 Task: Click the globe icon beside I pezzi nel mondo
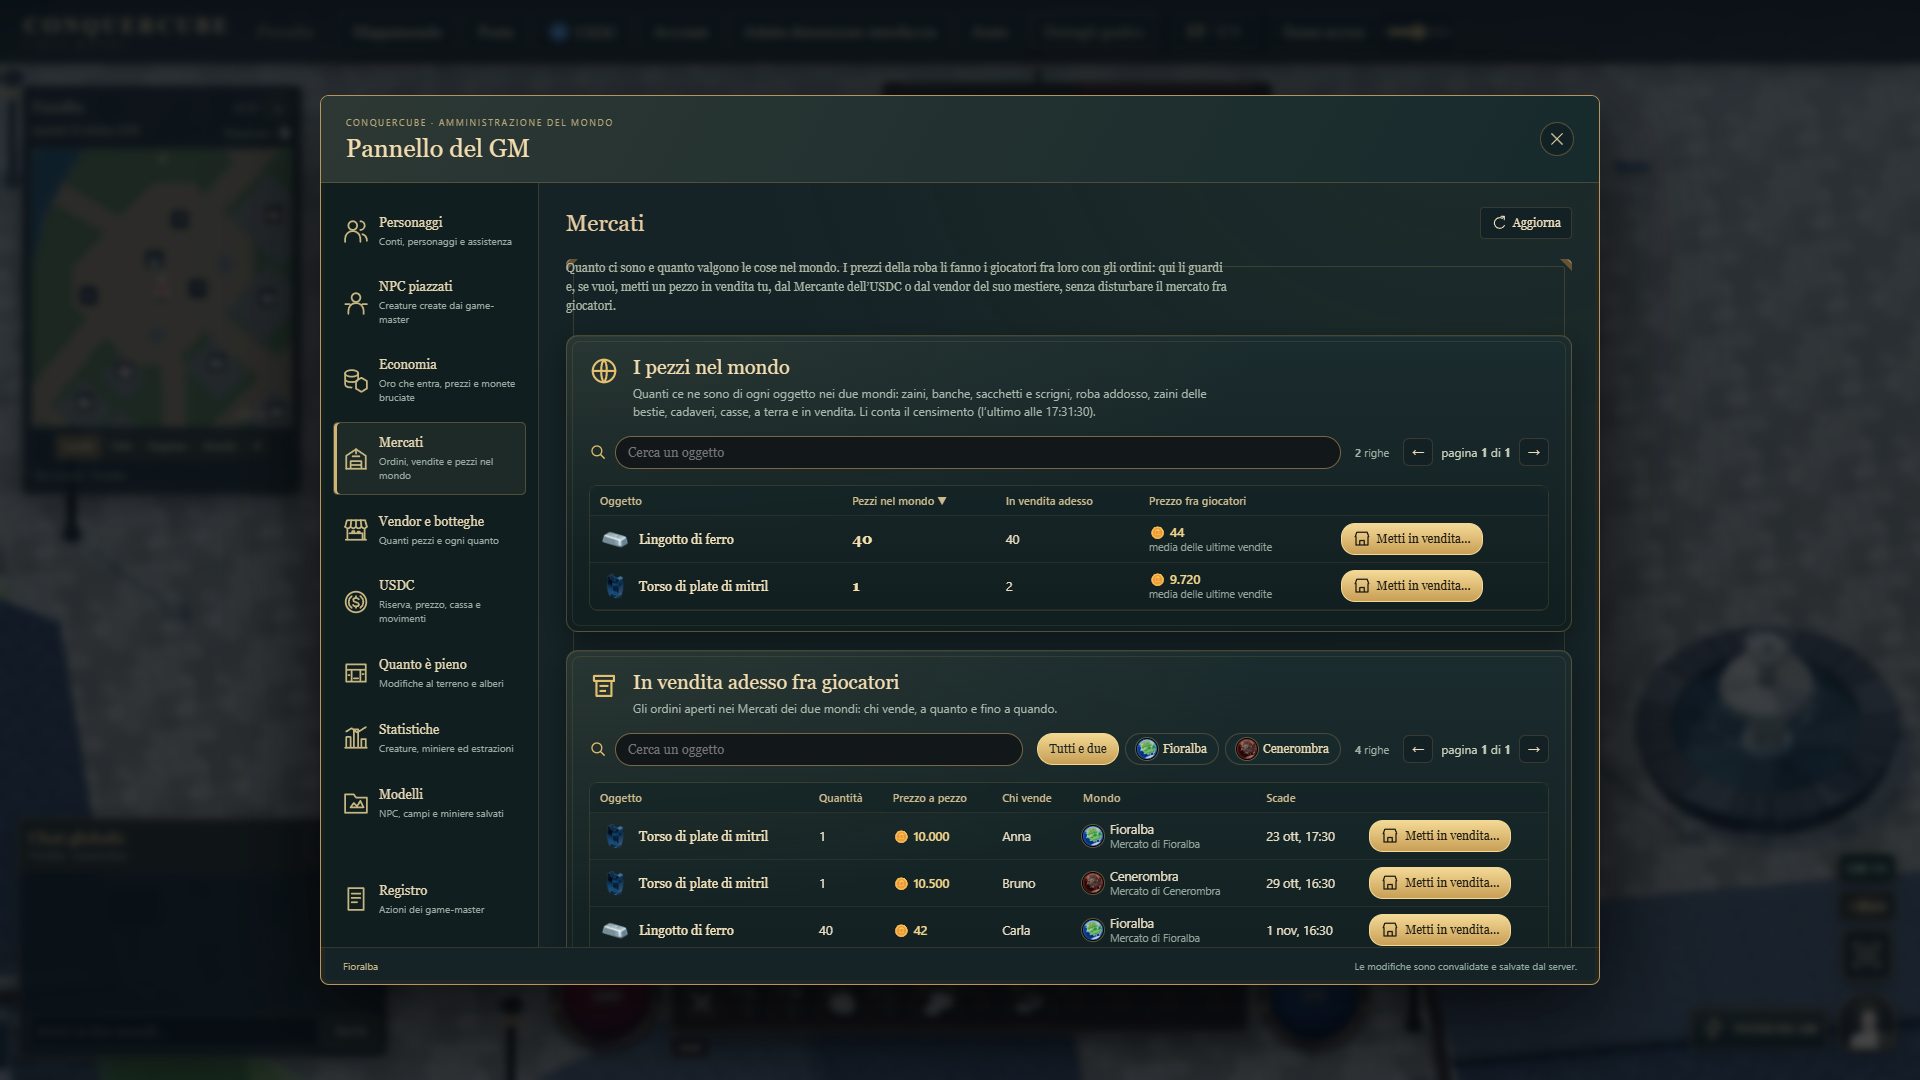[x=603, y=371]
